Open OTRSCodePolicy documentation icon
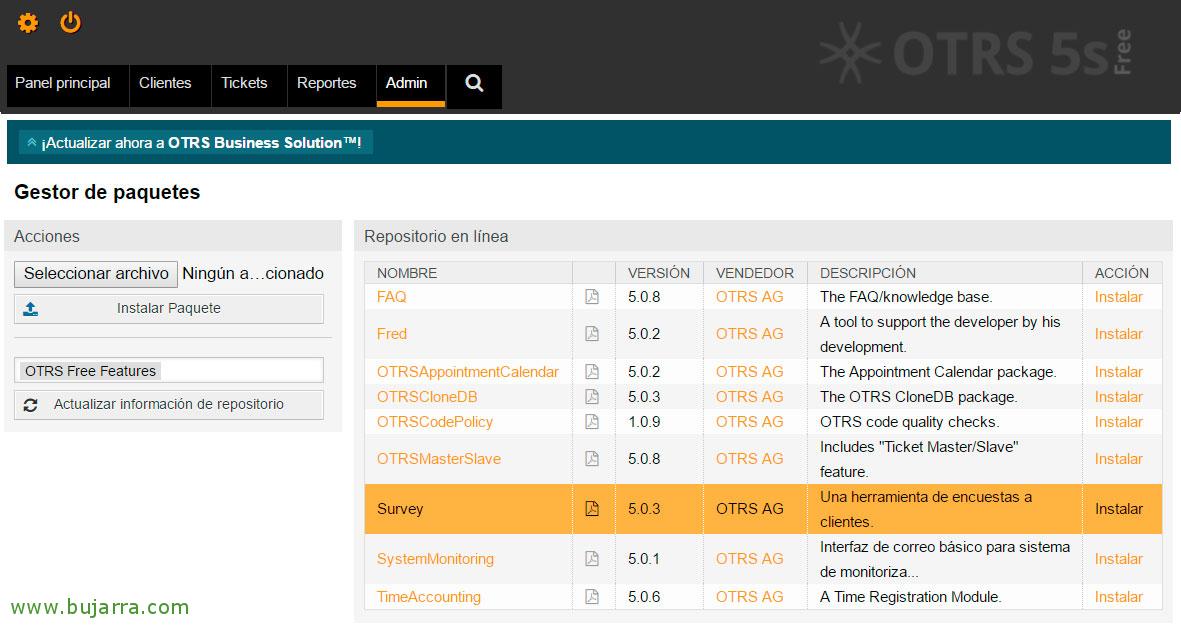Screen dimensions: 1181x629 [592, 422]
